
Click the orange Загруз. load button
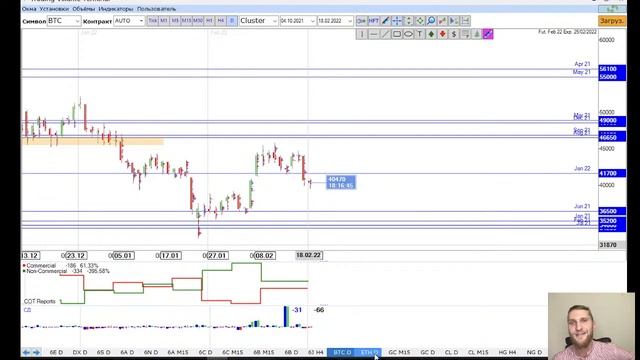pyautogui.click(x=612, y=21)
